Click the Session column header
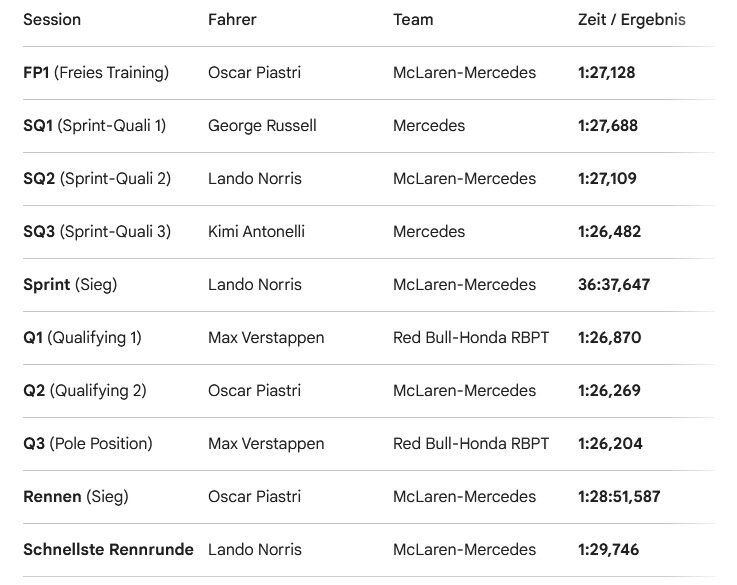 52,20
